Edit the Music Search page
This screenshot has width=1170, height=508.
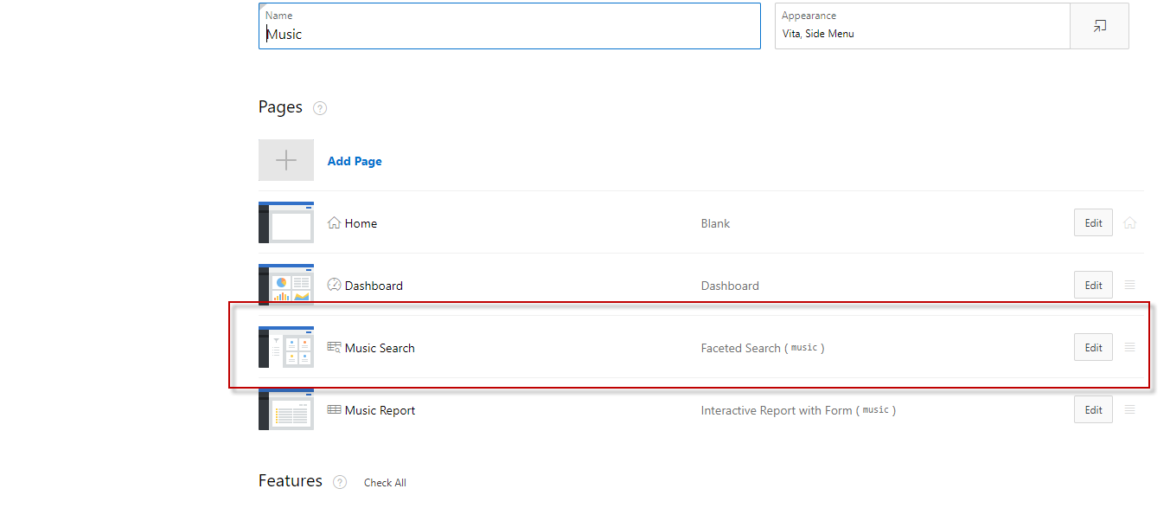(x=1093, y=347)
